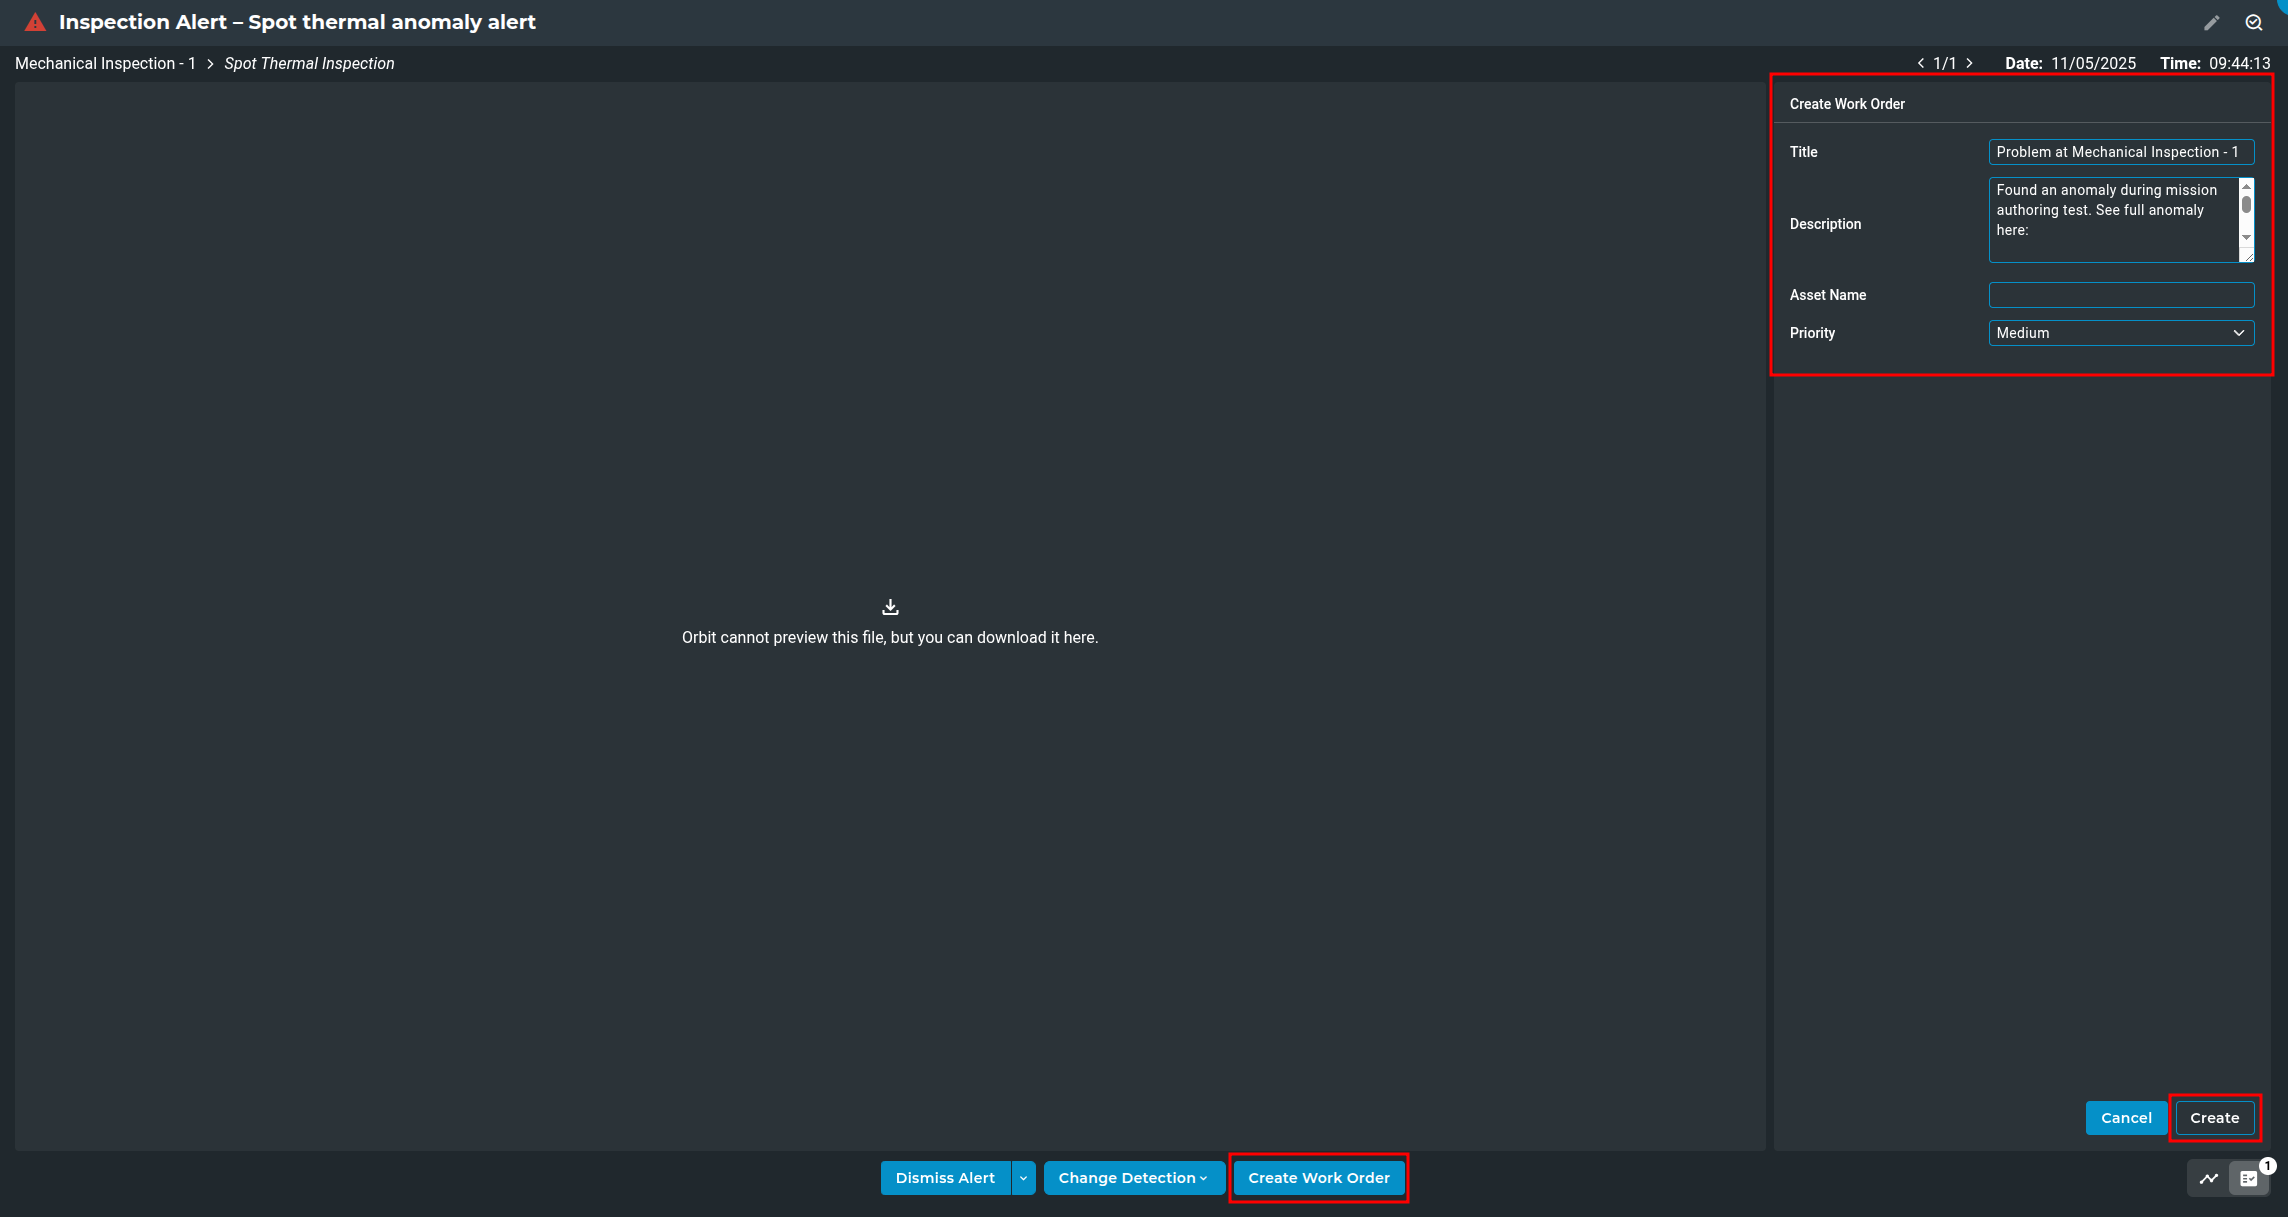This screenshot has width=2288, height=1217.
Task: Open the Change Detection dropdown
Action: pos(1133,1178)
